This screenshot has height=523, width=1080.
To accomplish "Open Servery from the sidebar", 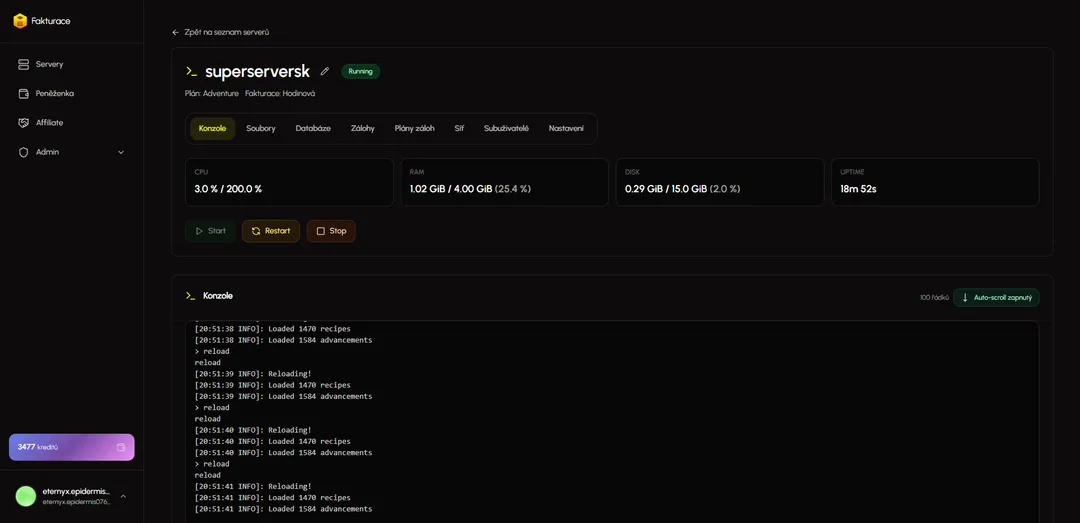I will (x=49, y=64).
